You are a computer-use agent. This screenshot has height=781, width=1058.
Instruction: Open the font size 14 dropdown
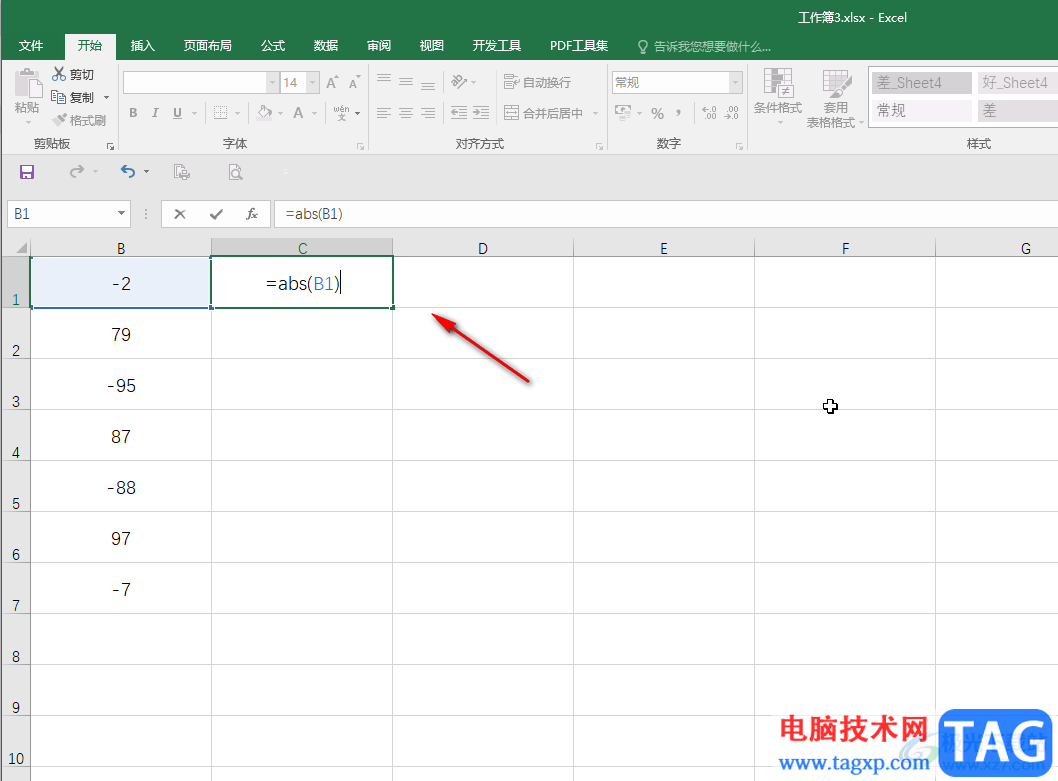tap(312, 82)
